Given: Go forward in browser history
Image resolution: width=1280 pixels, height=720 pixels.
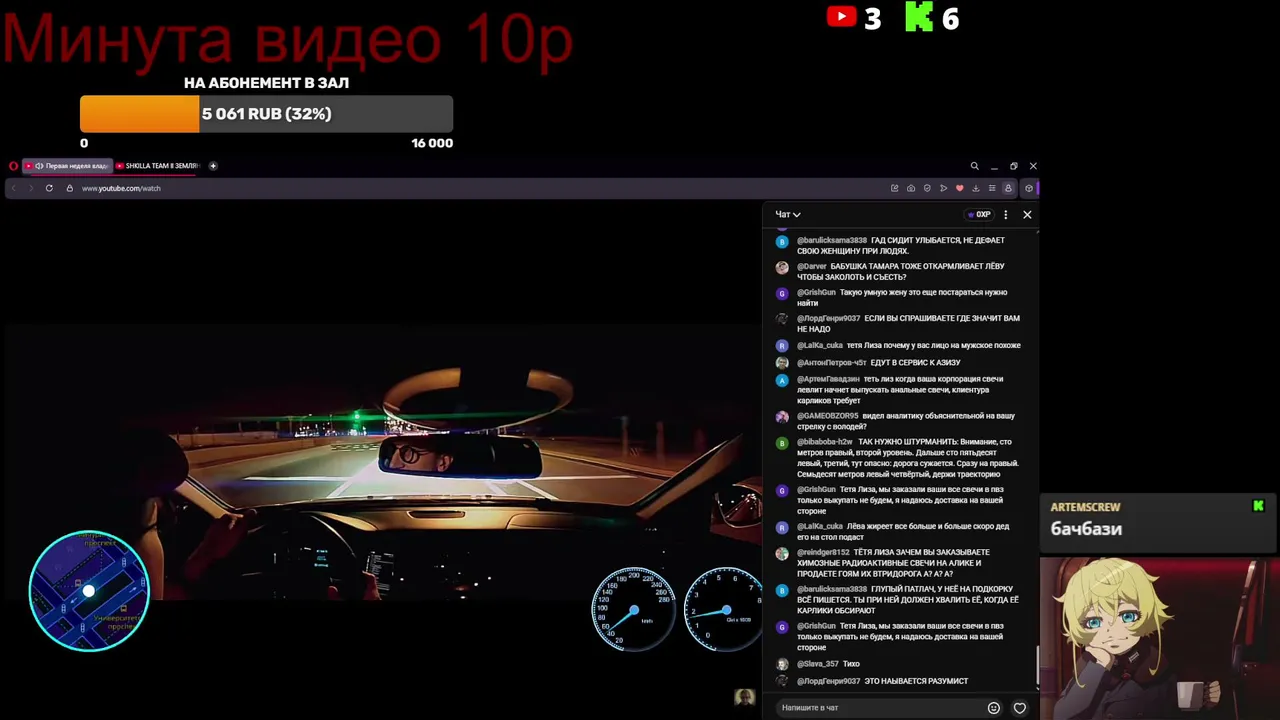Looking at the screenshot, I should [30, 188].
